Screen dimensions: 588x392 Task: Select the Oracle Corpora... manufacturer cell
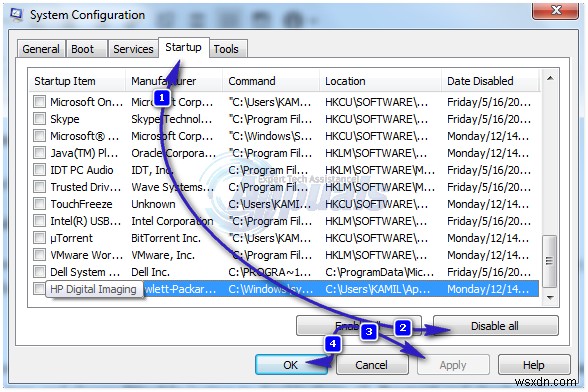174,153
